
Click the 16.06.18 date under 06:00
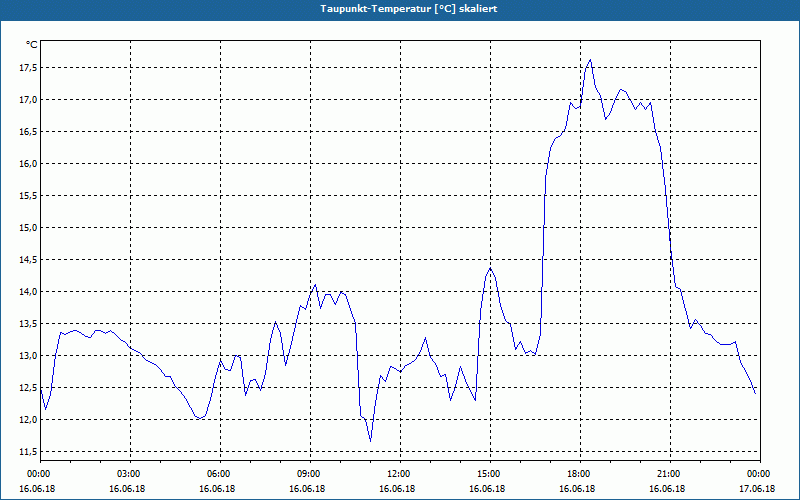pyautogui.click(x=217, y=489)
